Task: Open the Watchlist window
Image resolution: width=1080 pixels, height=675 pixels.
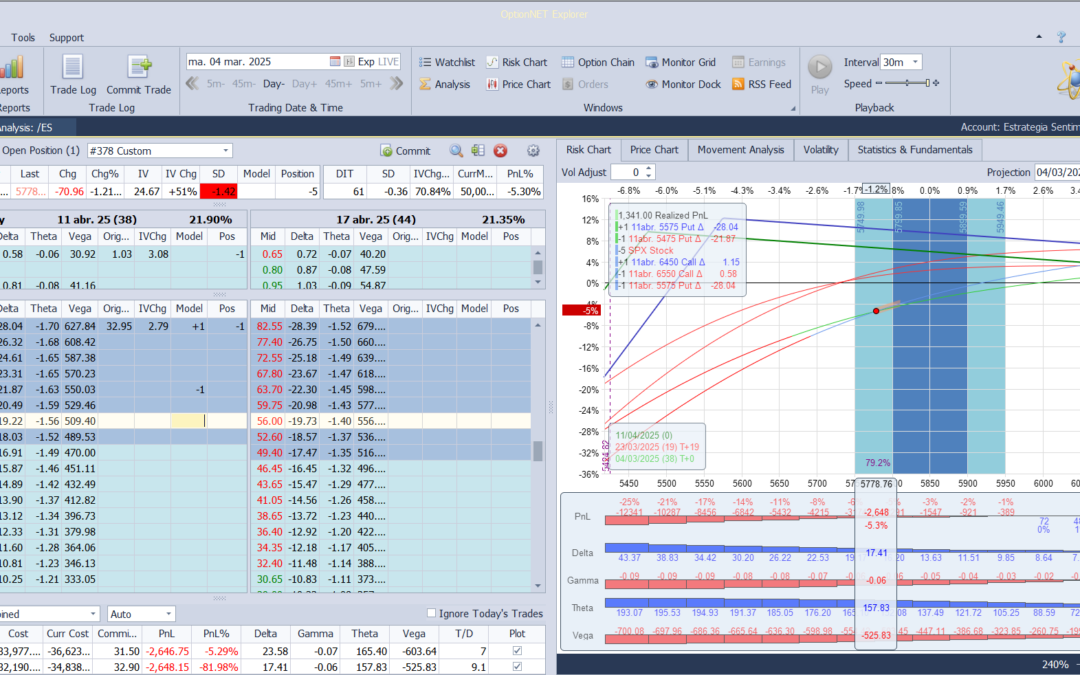Action: pos(447,62)
